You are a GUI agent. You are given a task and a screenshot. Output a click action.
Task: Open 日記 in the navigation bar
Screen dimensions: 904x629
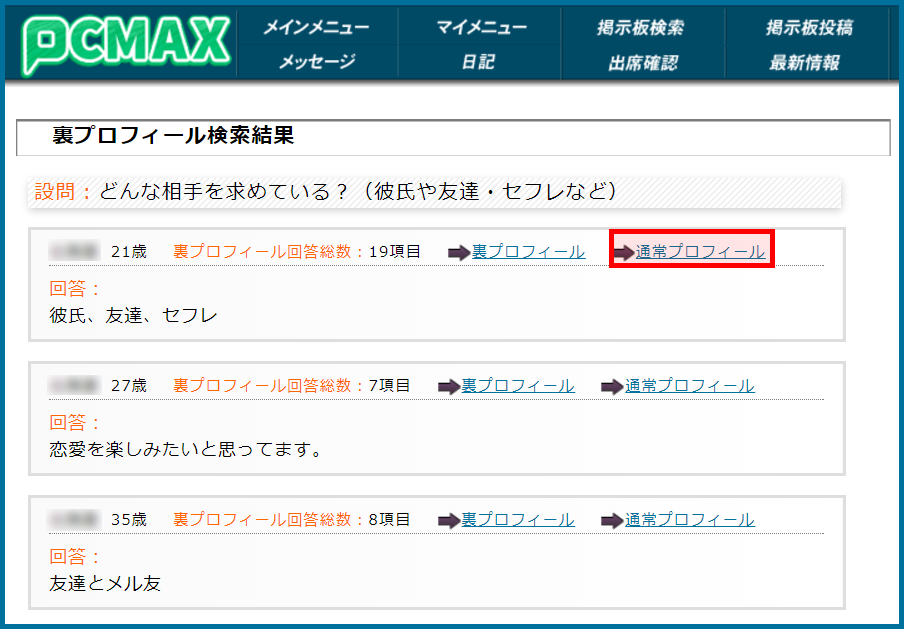(x=478, y=62)
